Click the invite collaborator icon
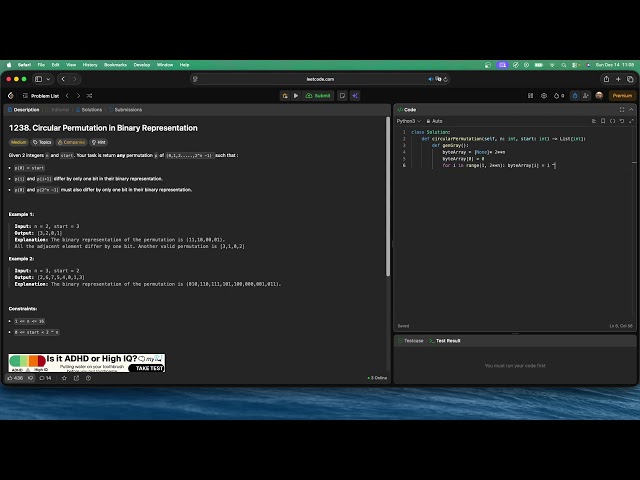Screen dimensions: 640x480 [x=586, y=96]
